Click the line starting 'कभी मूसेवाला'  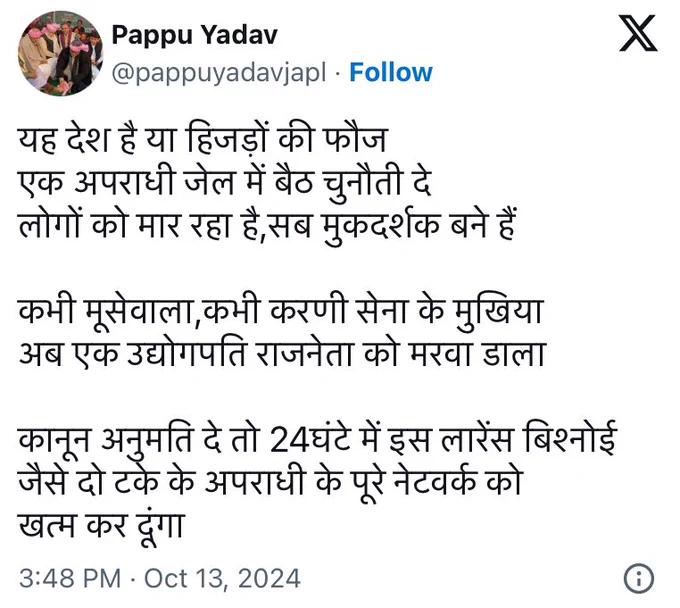coord(281,311)
